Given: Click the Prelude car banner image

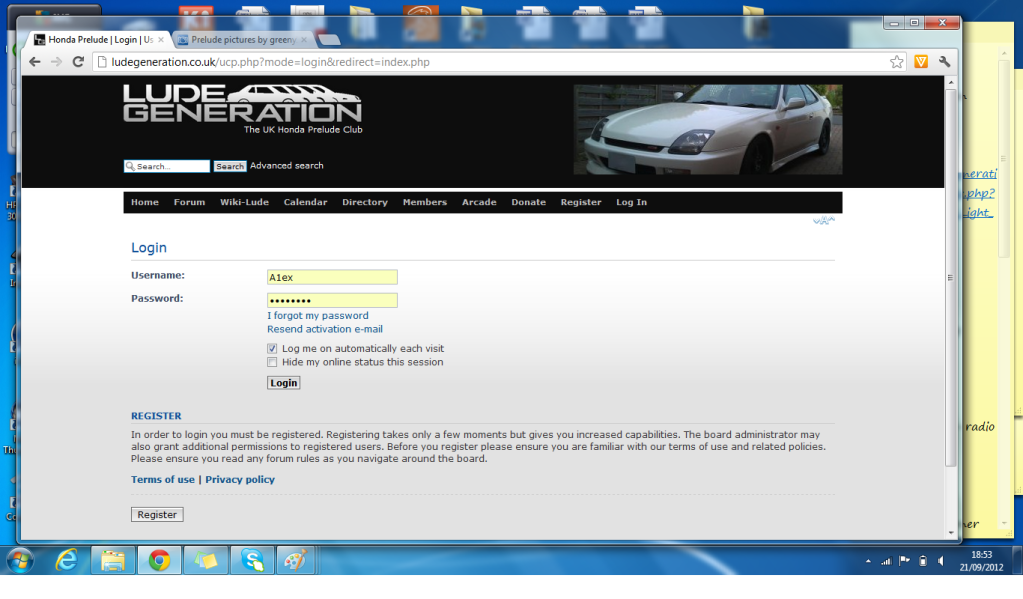Looking at the screenshot, I should pyautogui.click(x=708, y=129).
